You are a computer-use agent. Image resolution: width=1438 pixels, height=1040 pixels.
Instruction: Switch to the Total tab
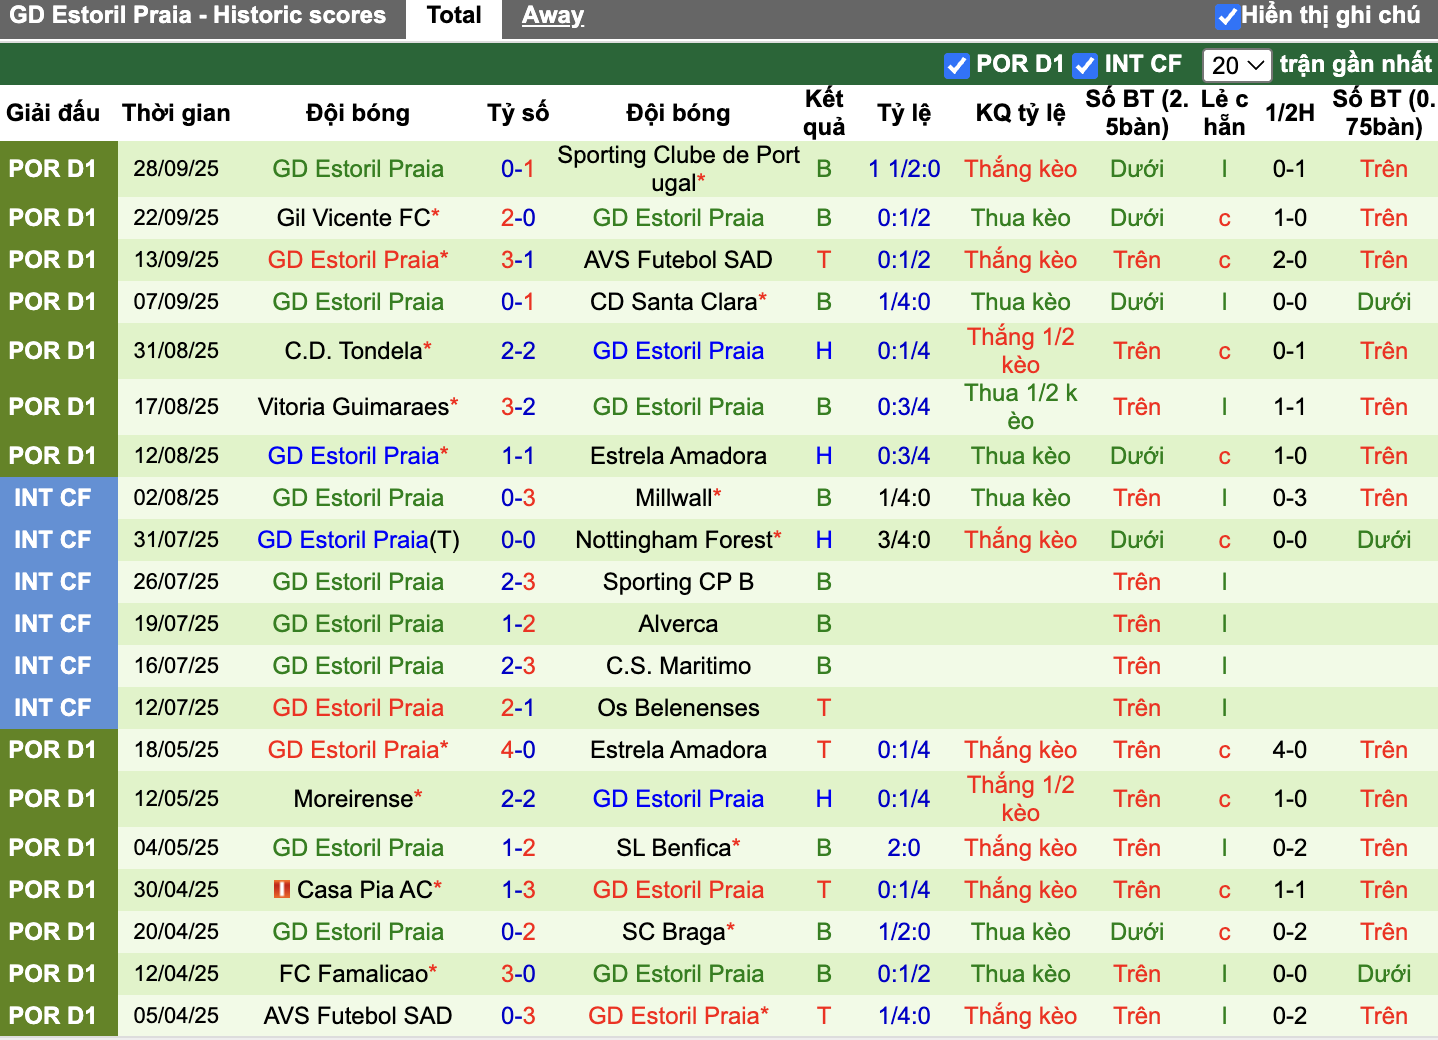tap(454, 16)
